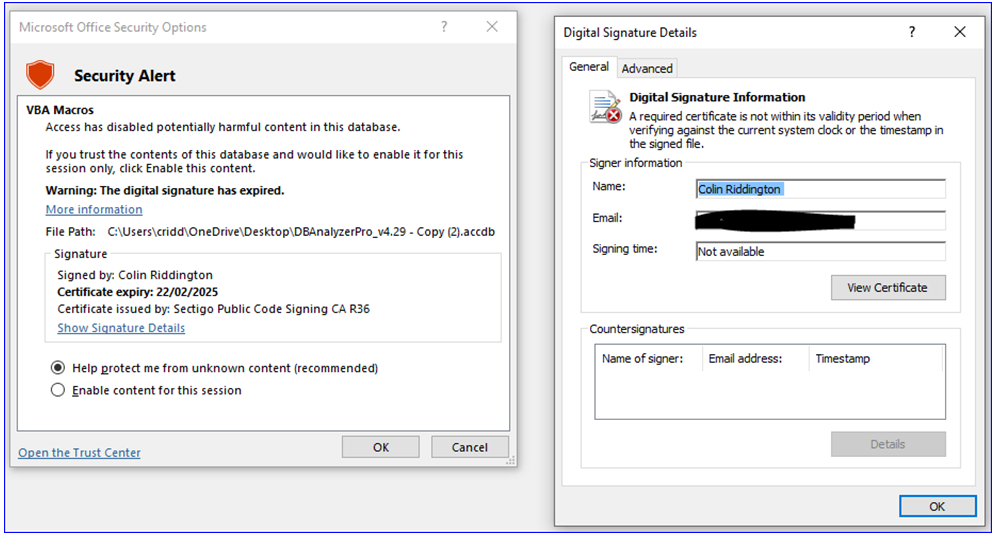
Task: Click 'Certificate issued by: Sectigo' text
Action: click(213, 309)
